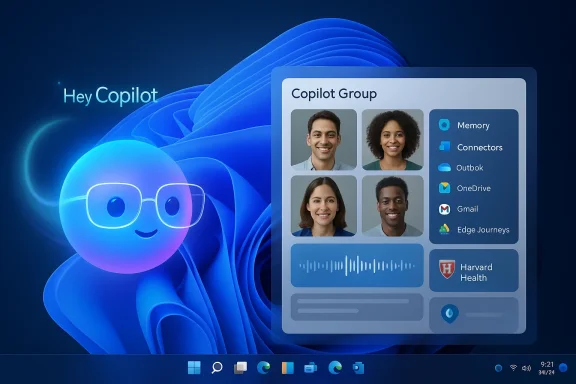
Task: Open the orange and blue taskbar app
Action: tap(288, 367)
